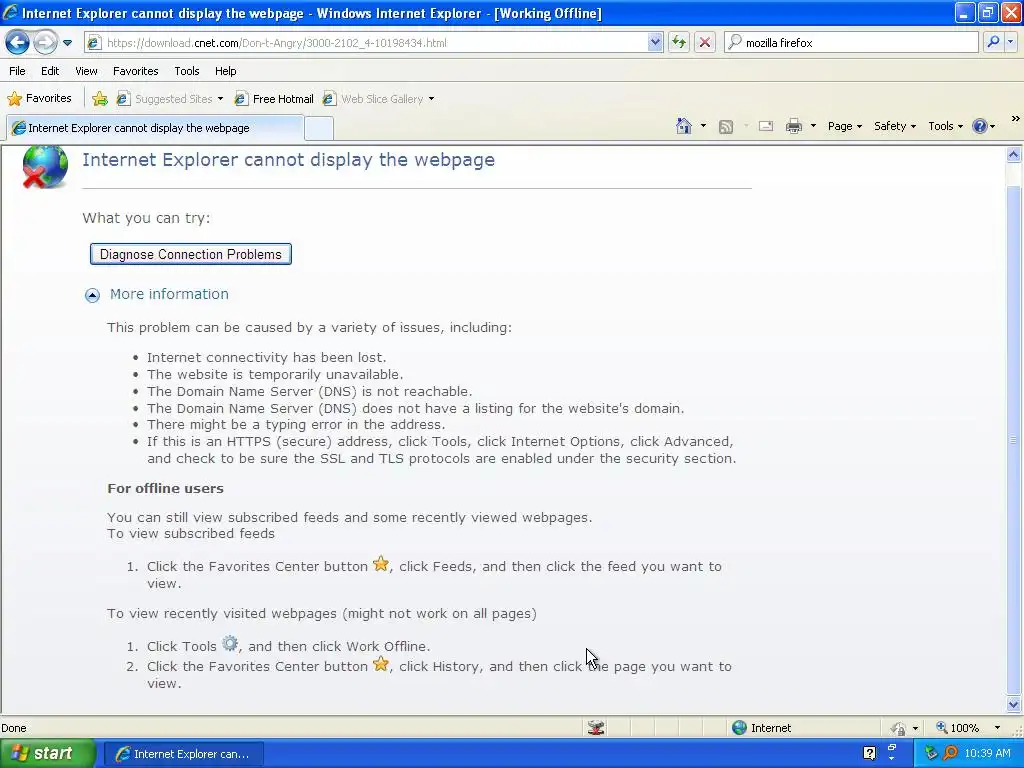Click the Print icon
1024x768 pixels.
(794, 126)
